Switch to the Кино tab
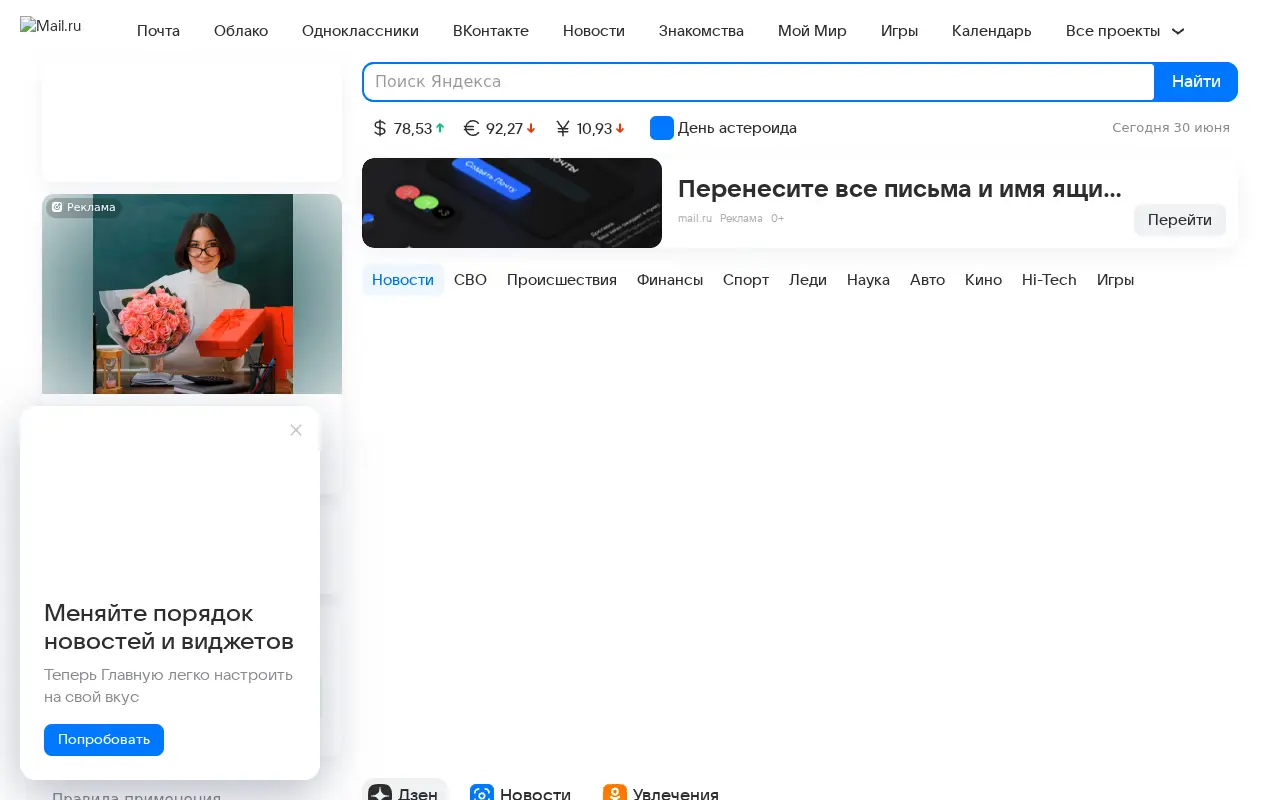The height and width of the screenshot is (800, 1280). tap(983, 280)
